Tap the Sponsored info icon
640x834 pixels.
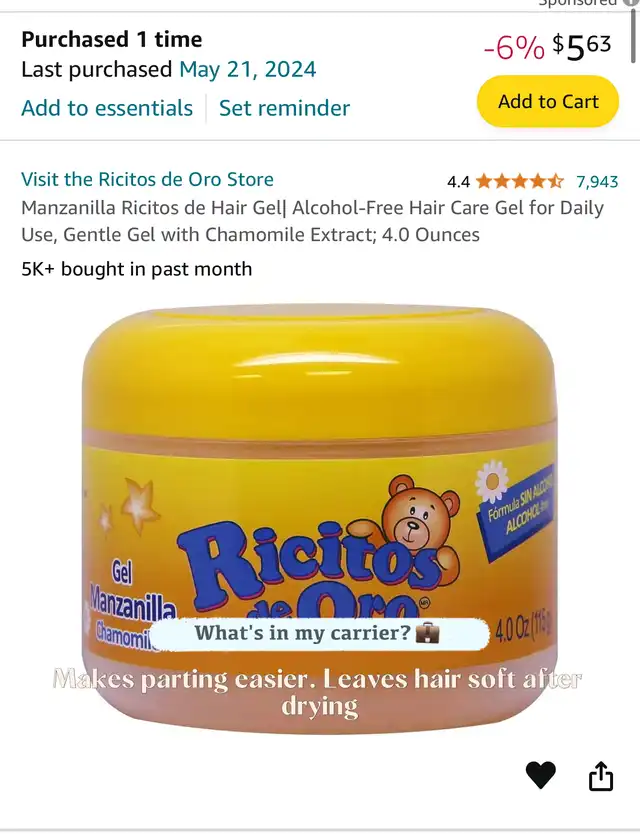tap(632, 3)
